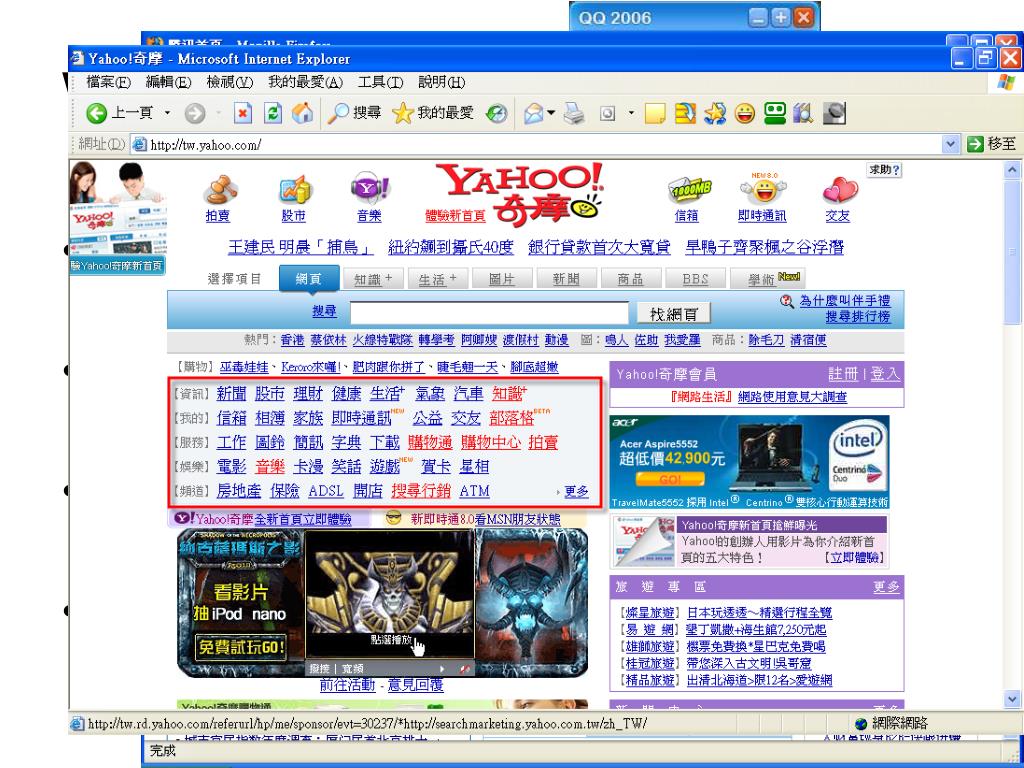Click the 交友 hearts icon
The height and width of the screenshot is (768, 1024).
tap(840, 190)
